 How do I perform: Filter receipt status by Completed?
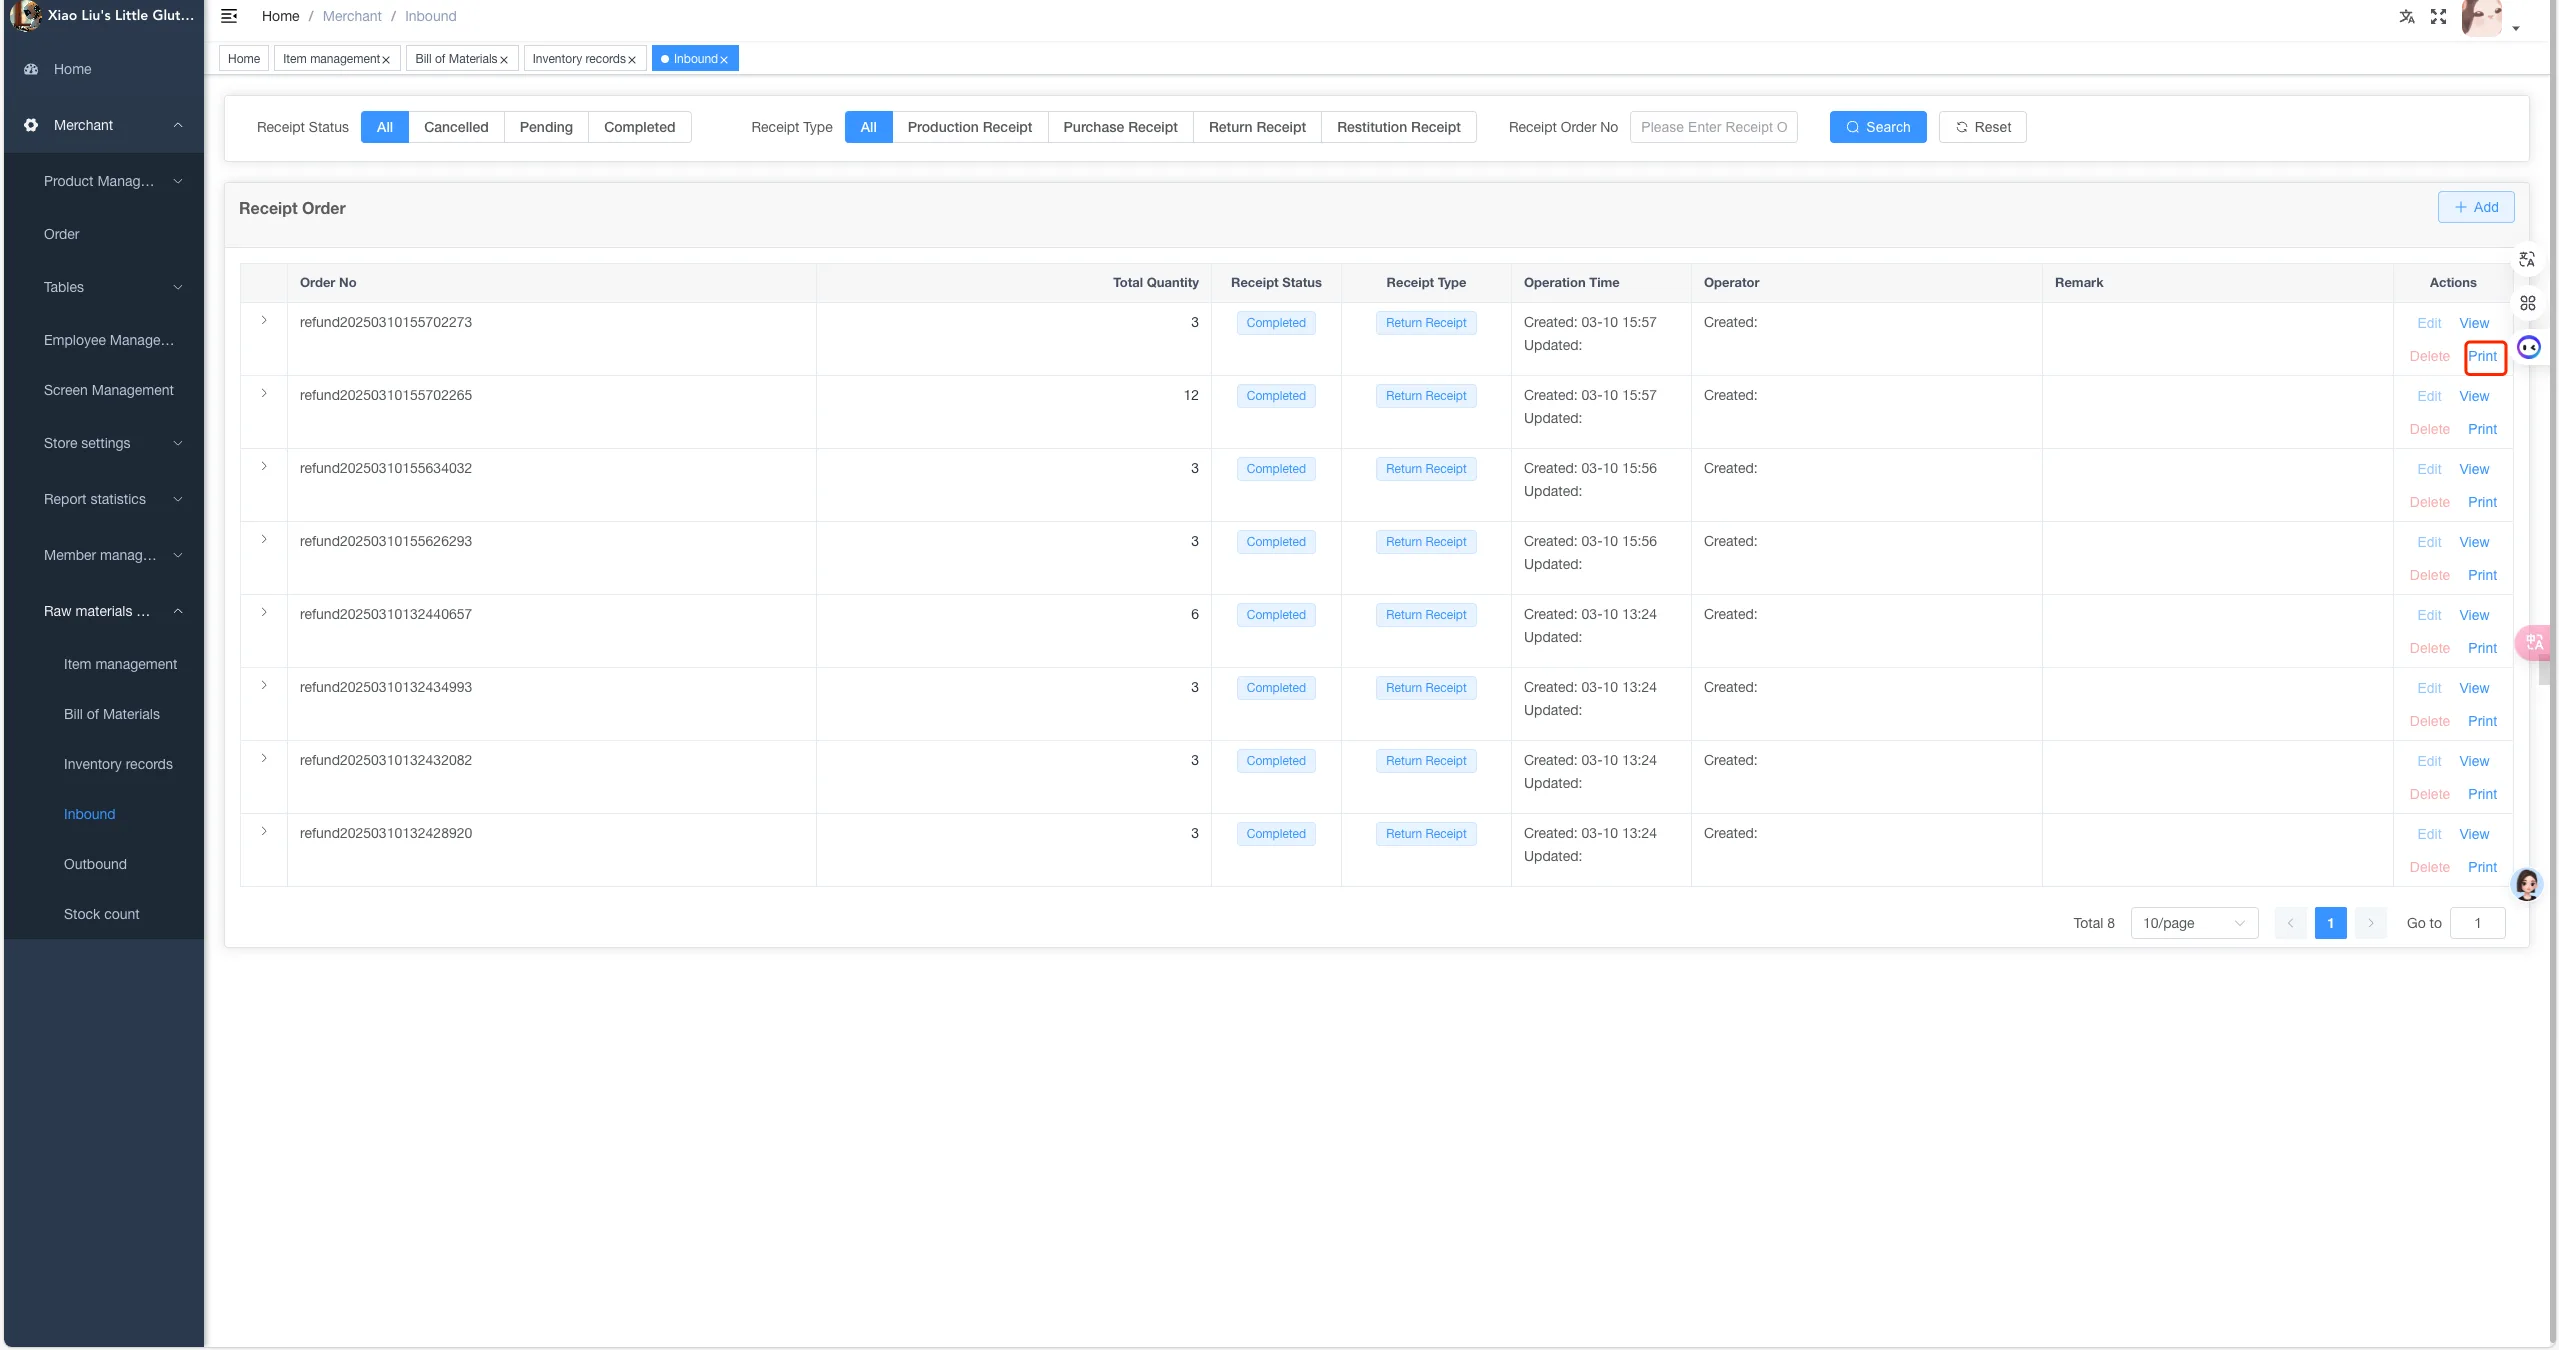pos(640,127)
